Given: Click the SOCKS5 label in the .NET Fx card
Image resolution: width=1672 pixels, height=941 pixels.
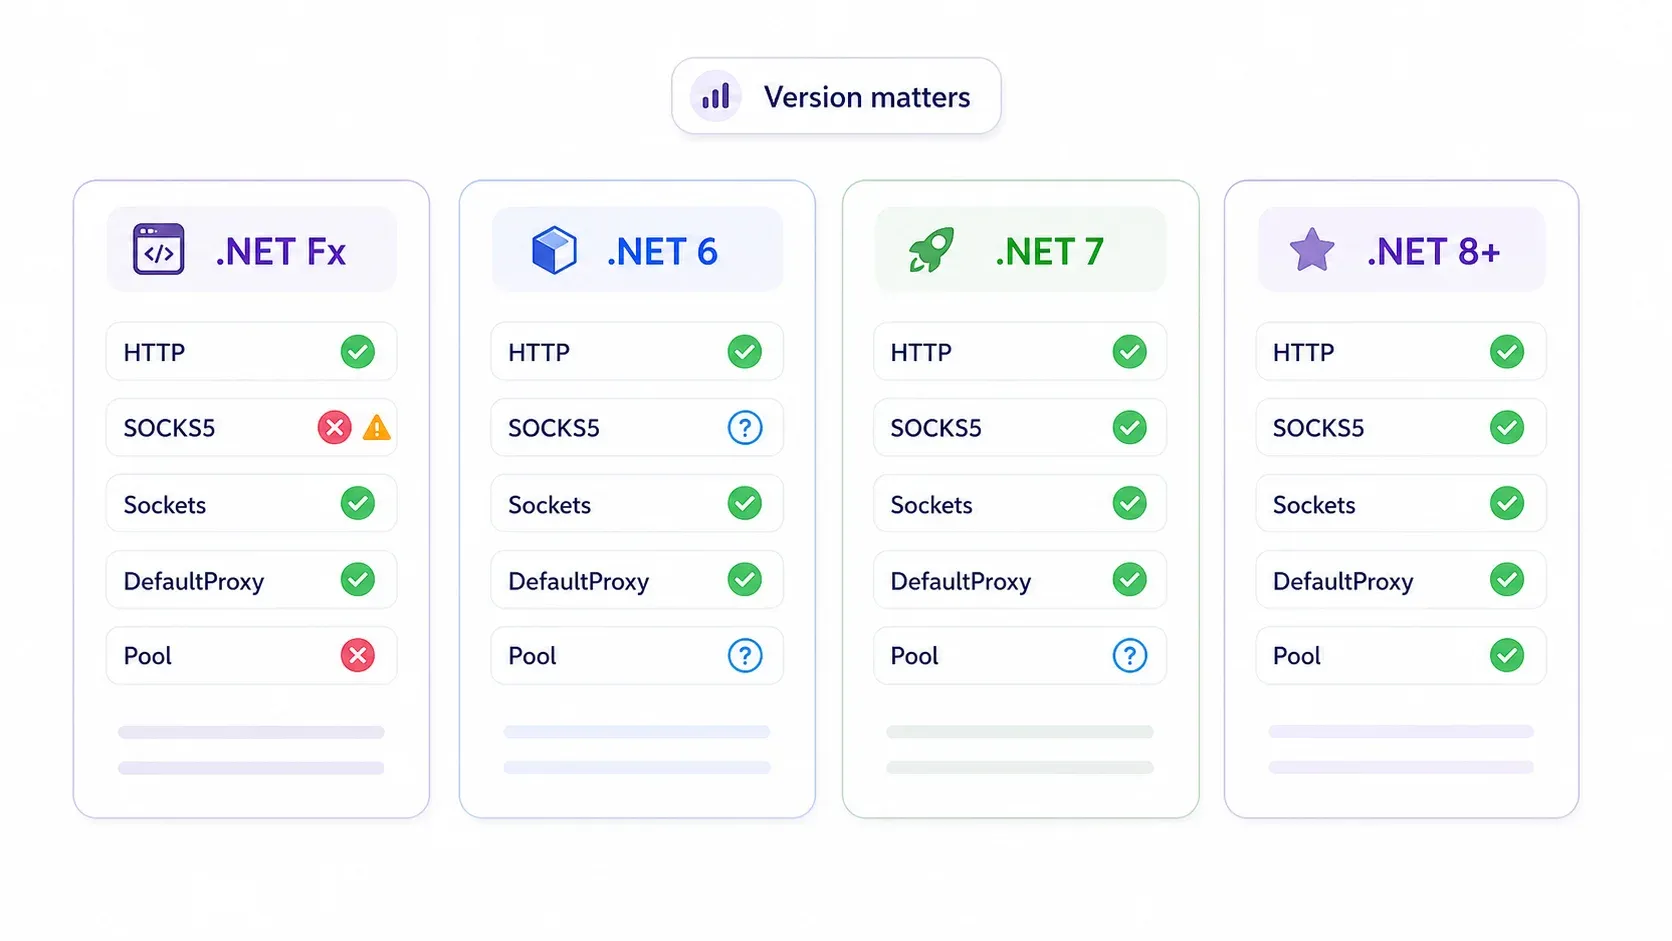Looking at the screenshot, I should 169,429.
